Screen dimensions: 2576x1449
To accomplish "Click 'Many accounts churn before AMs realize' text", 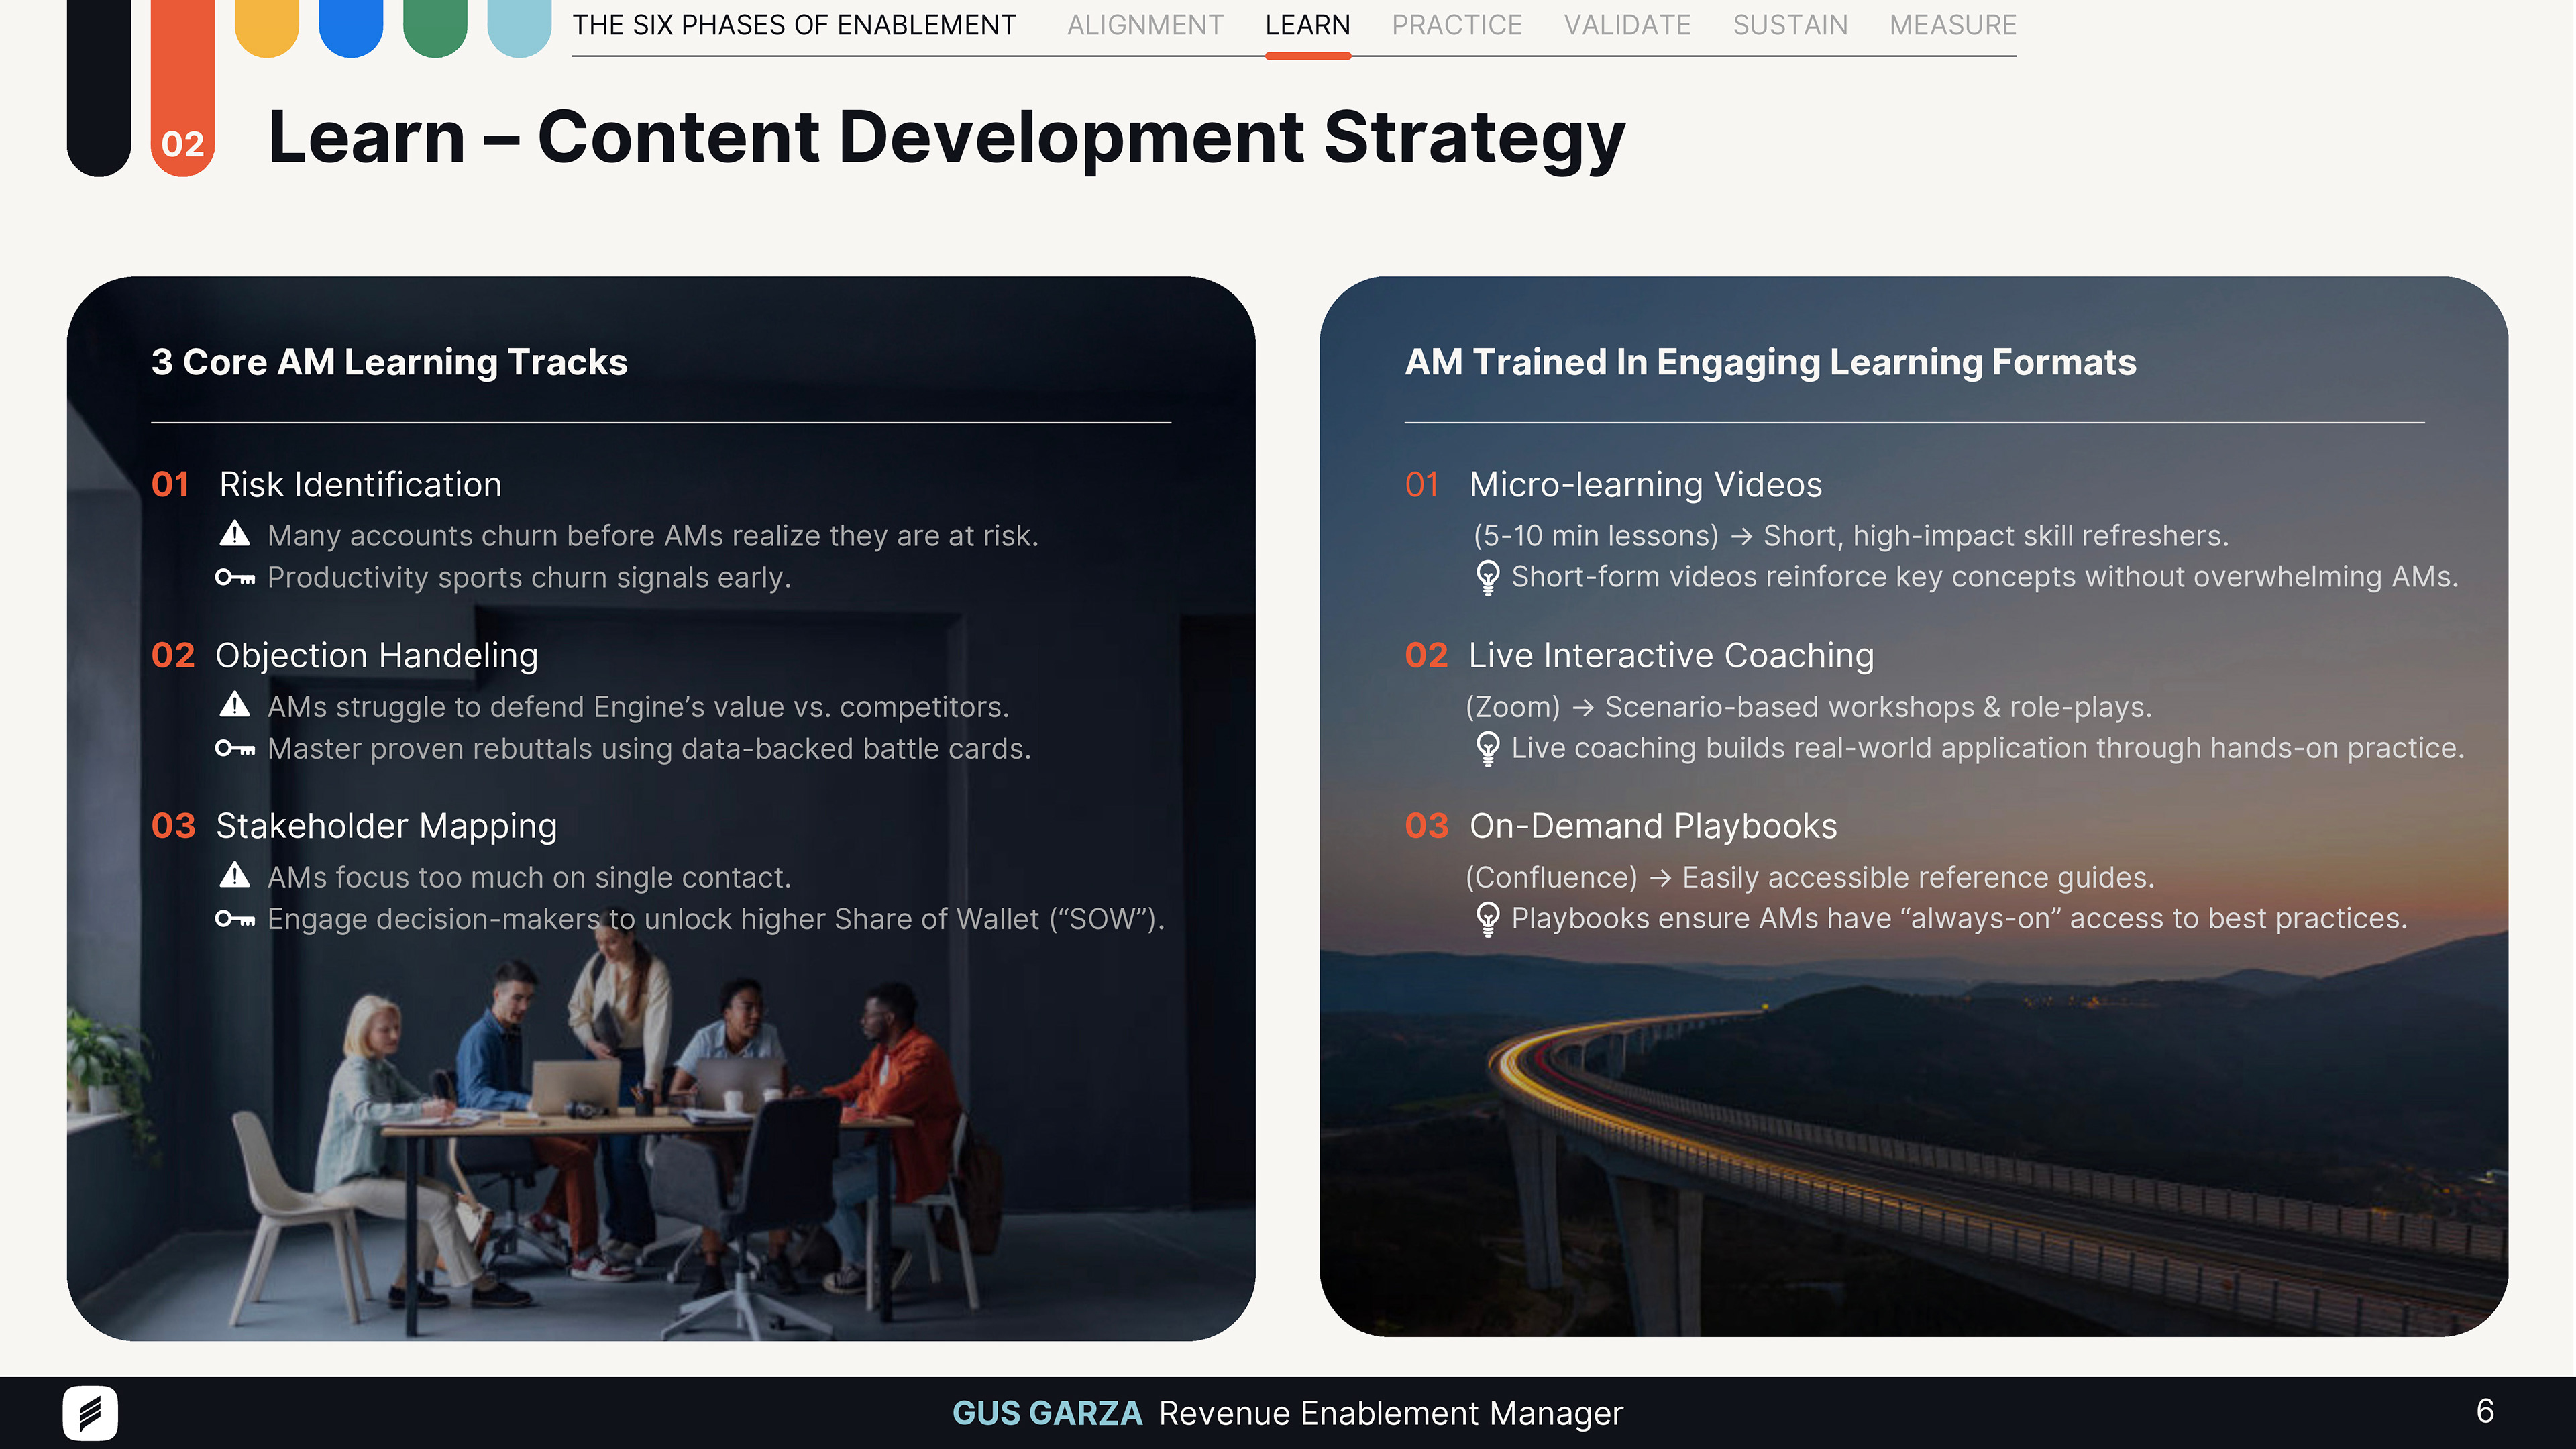I will click(653, 536).
